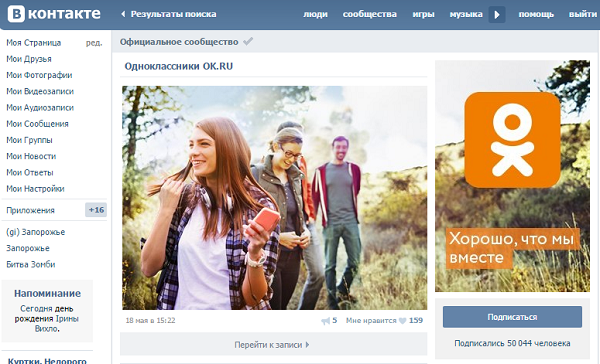
Task: Open Моя Страница
Action: pyautogui.click(x=34, y=43)
